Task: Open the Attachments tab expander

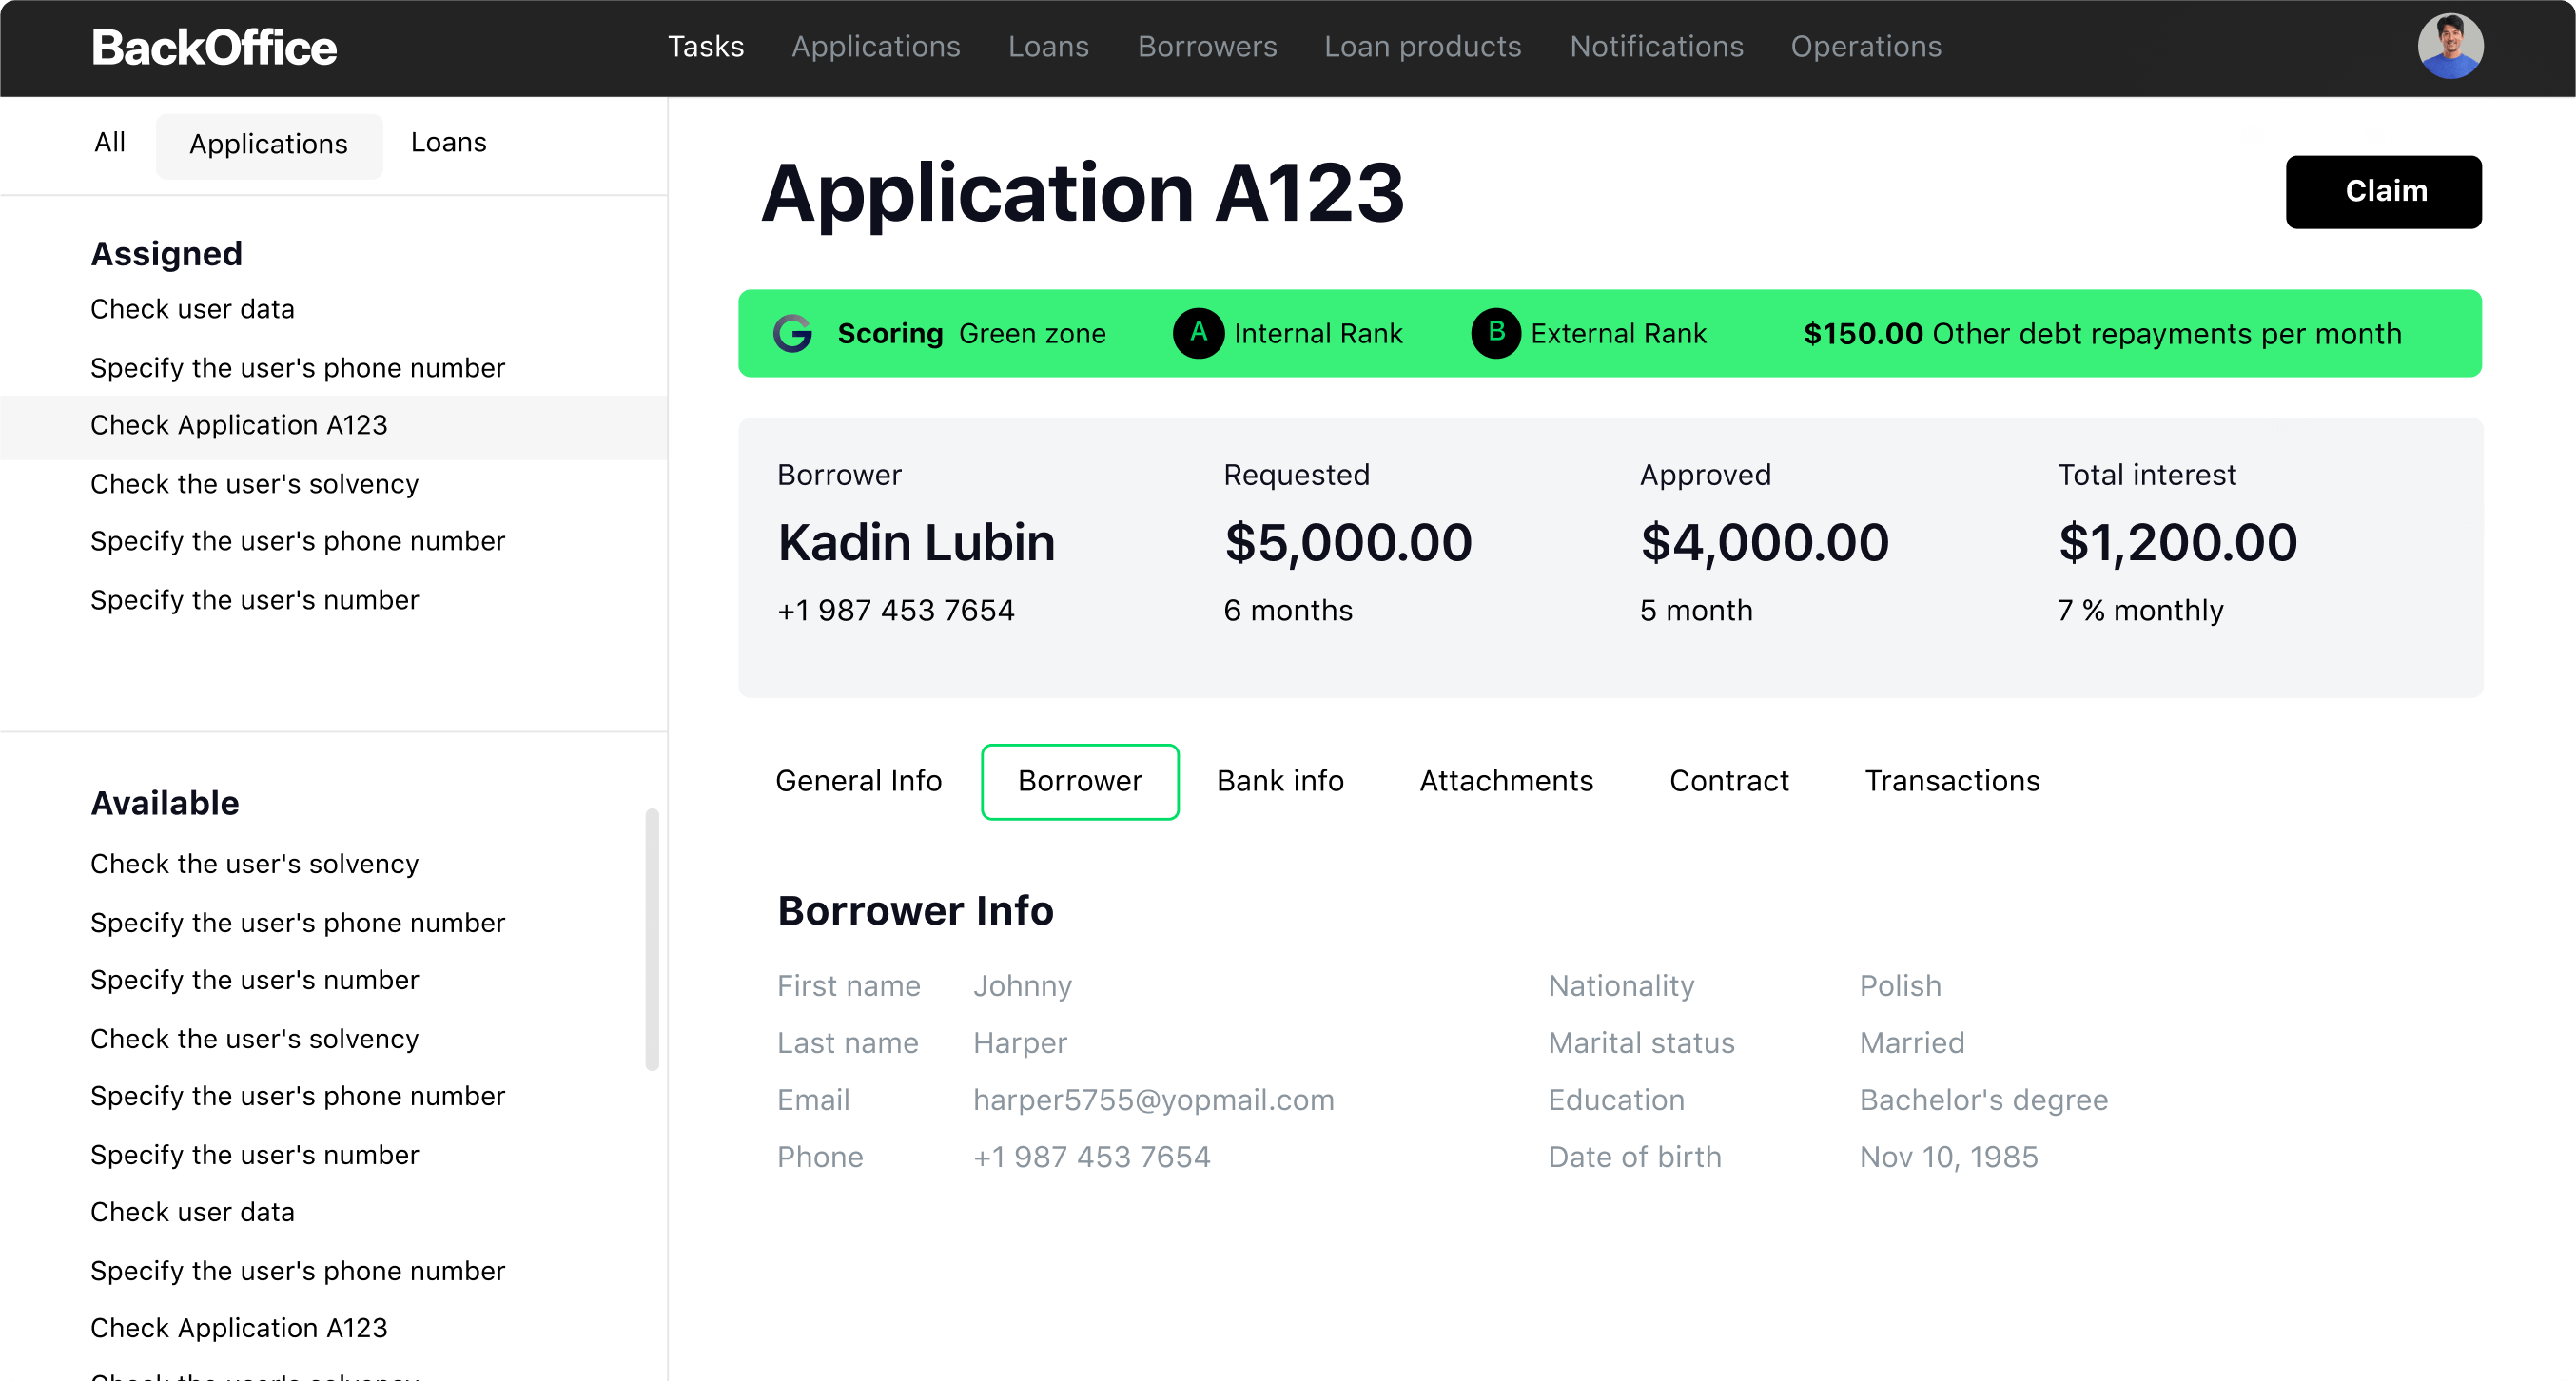Action: (1506, 781)
